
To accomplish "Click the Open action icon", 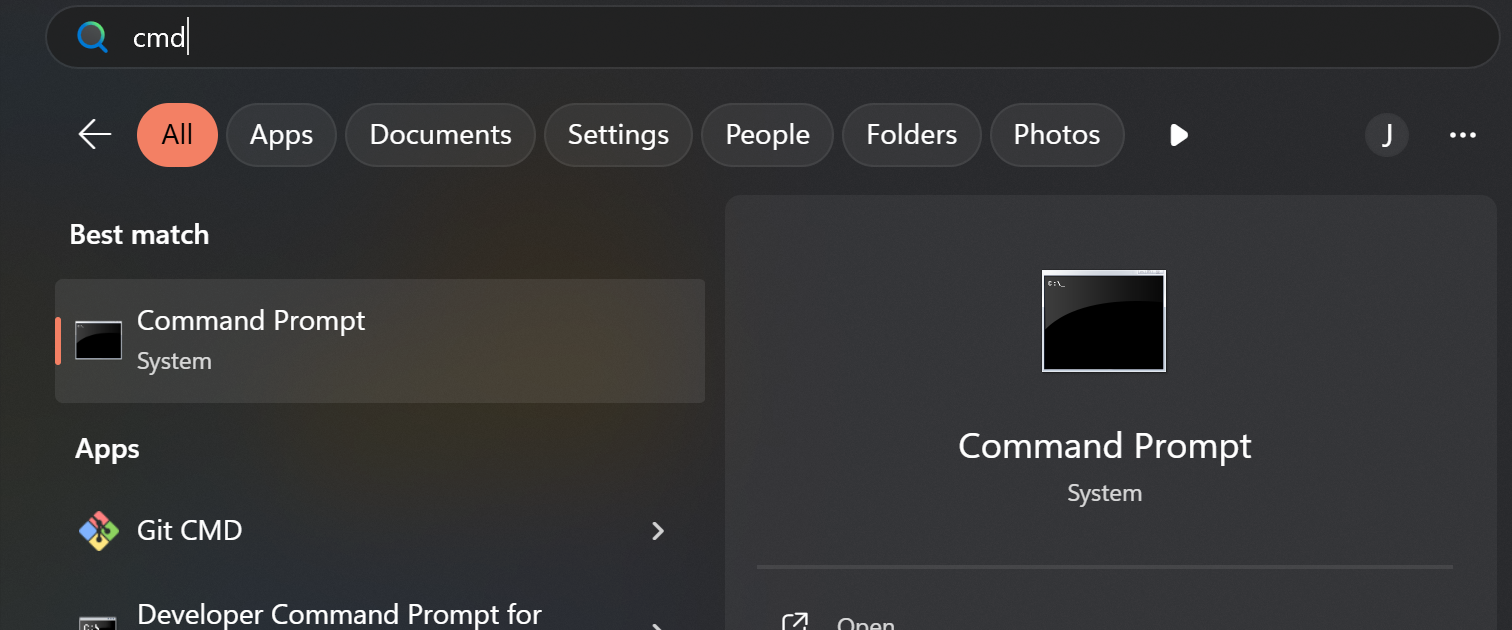I will pos(795,623).
